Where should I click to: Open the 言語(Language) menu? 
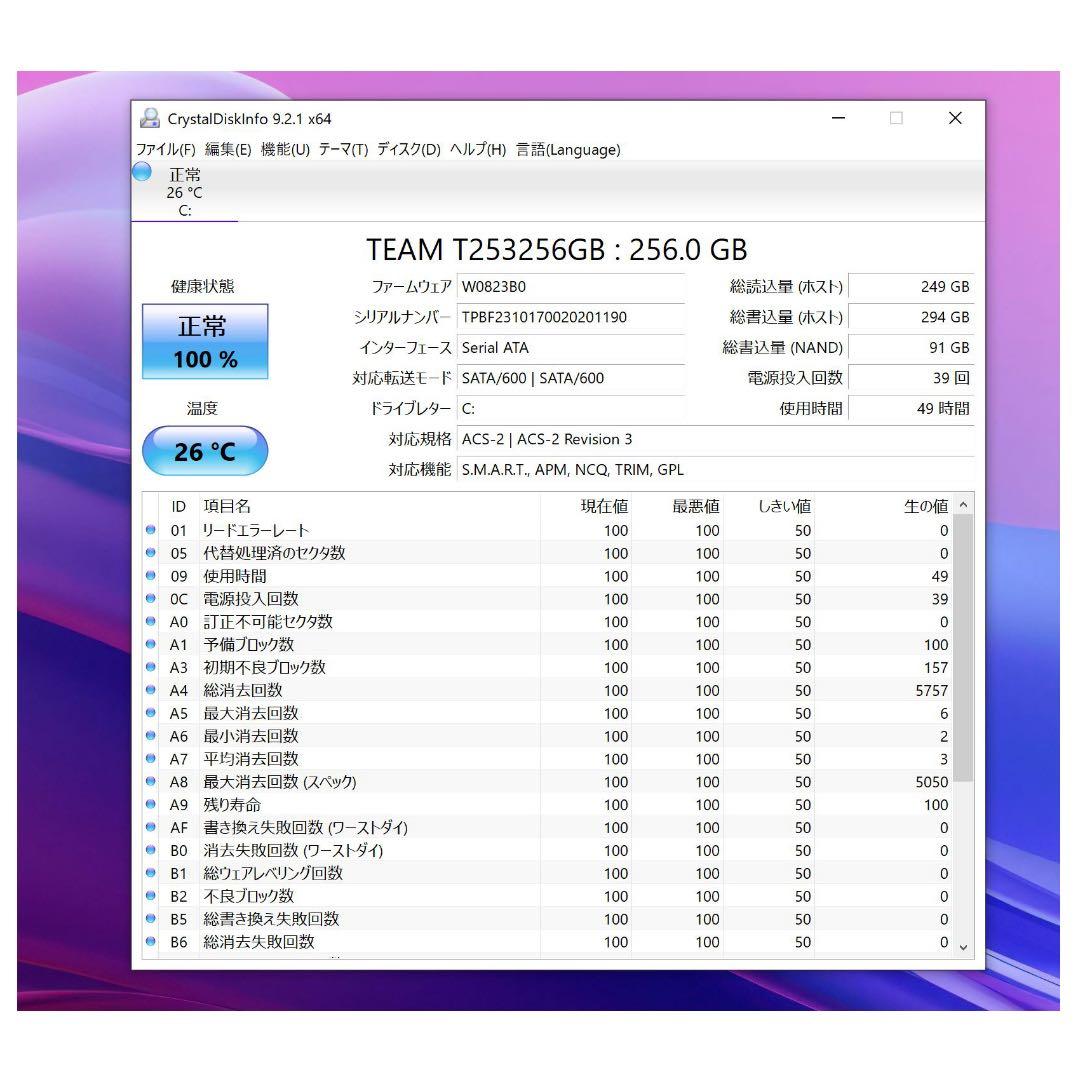[567, 150]
